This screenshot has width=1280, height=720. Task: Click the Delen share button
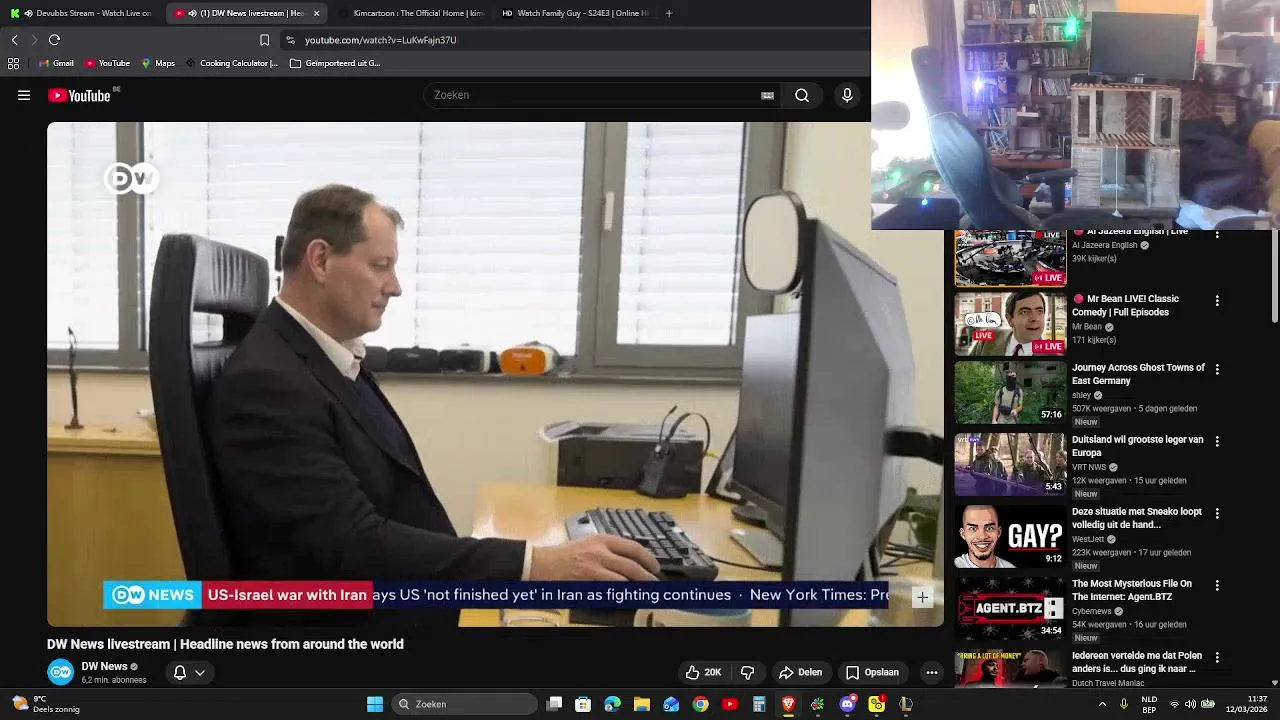point(801,672)
